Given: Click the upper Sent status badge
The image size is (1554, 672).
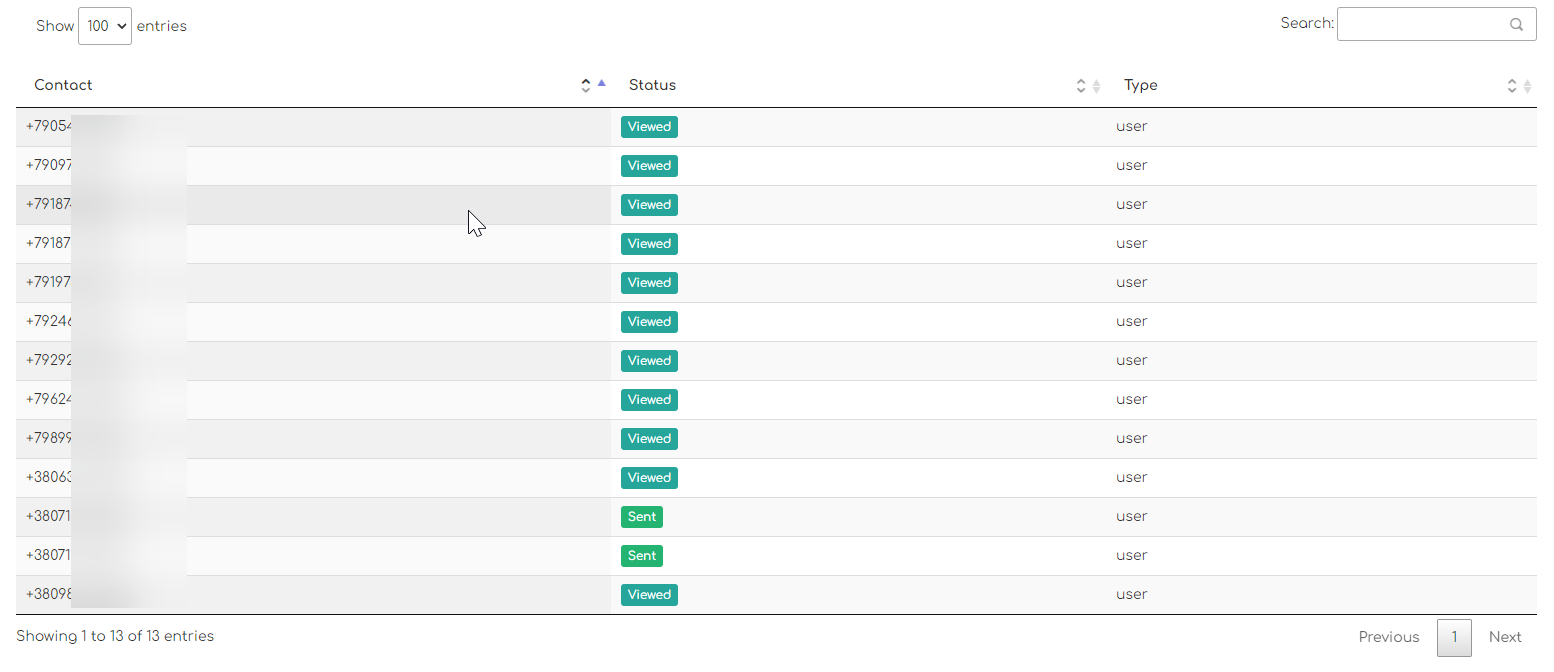Looking at the screenshot, I should tap(642, 517).
